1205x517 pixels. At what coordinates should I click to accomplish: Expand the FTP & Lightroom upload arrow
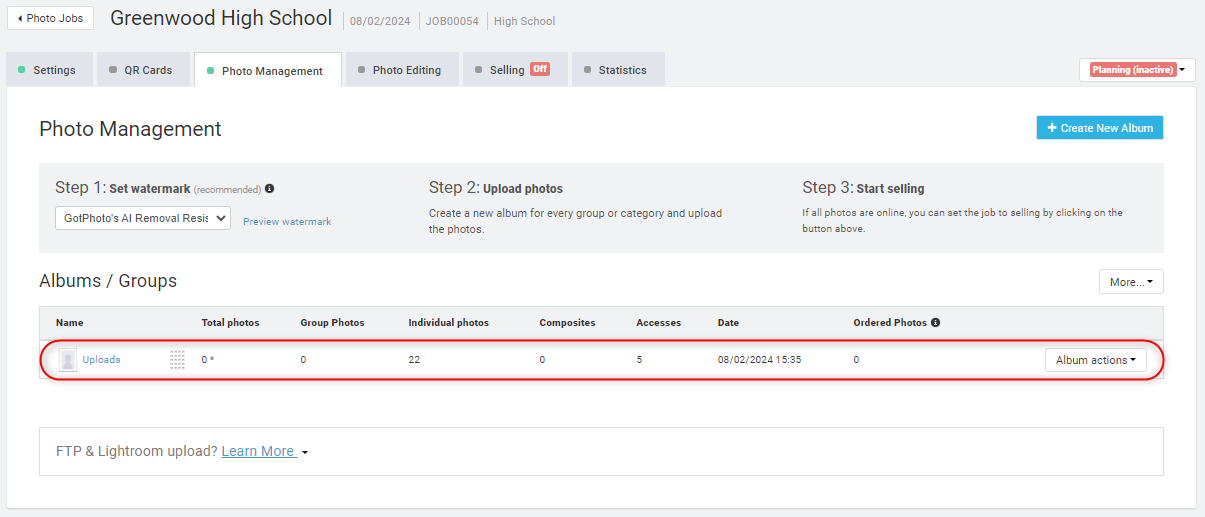tap(305, 453)
